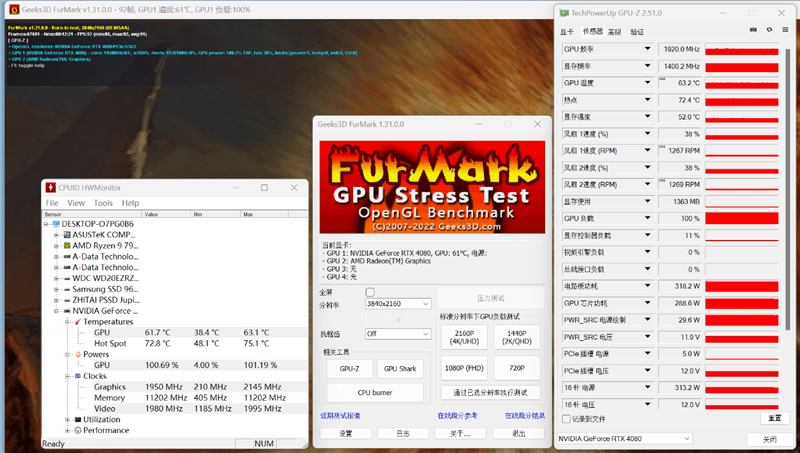Viewport: 800px width, 453px height.
Task: Open the 近期测试报表 link
Action: coord(340,416)
